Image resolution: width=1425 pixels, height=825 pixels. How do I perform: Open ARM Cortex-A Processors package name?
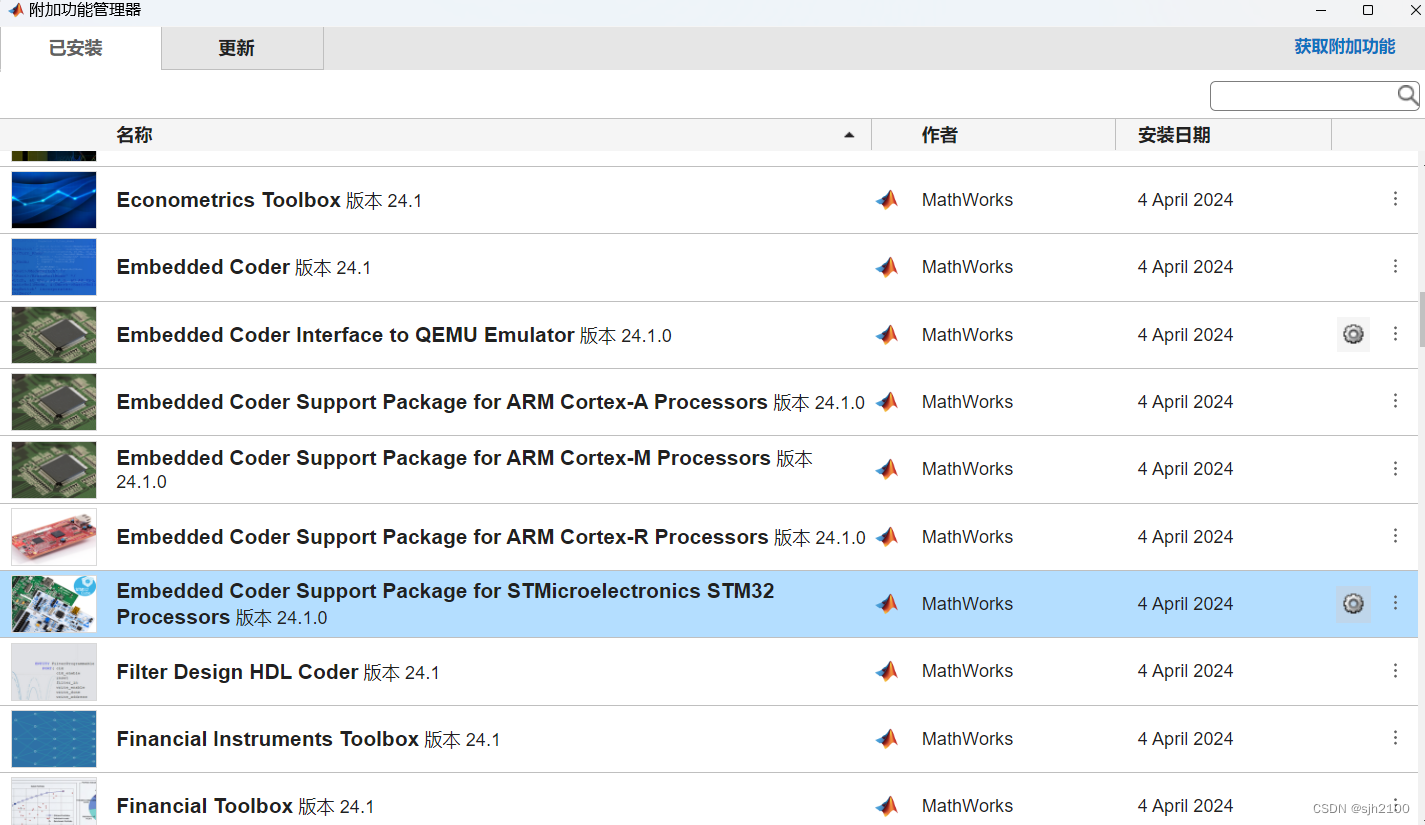[x=442, y=402]
